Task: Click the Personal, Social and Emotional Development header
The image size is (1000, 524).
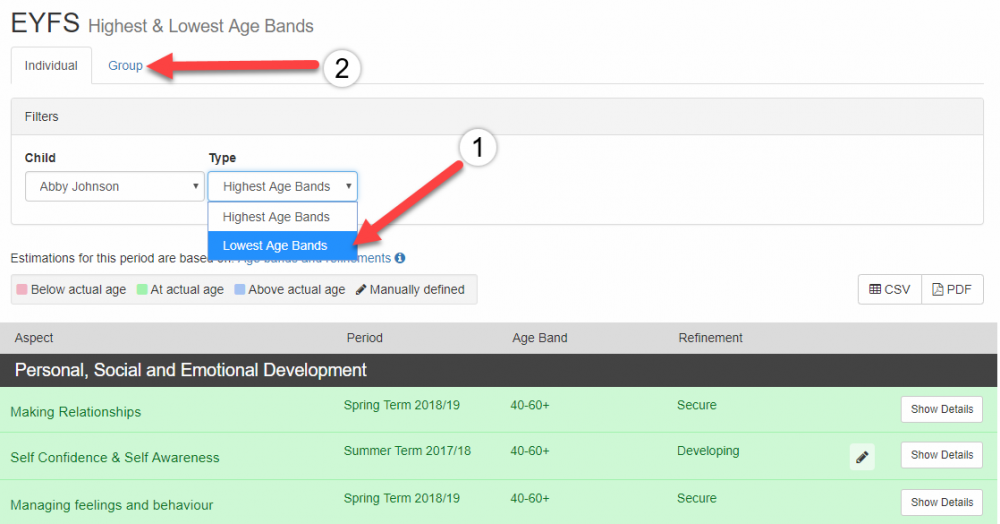Action: click(190, 370)
